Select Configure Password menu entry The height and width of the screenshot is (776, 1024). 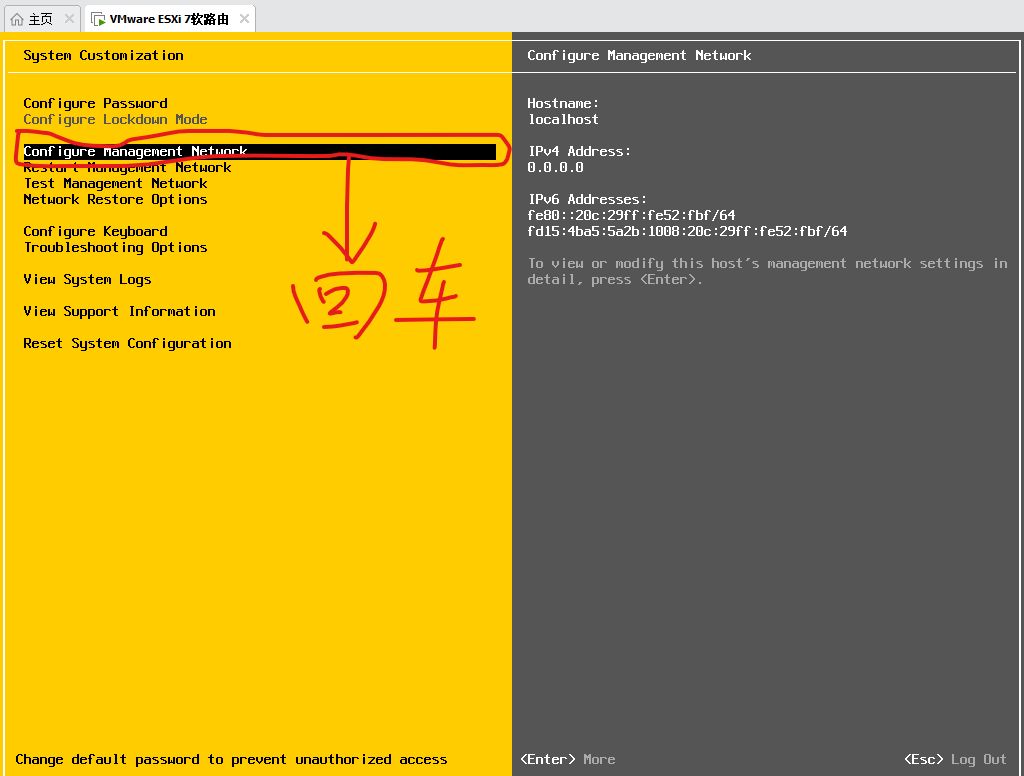point(95,103)
